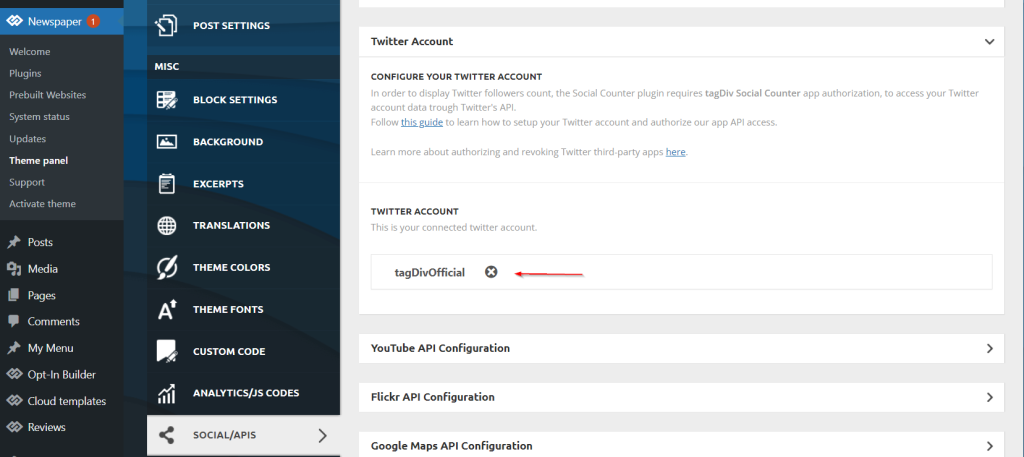Screen dimensions: 1024x457
Task: Click the Excerpts clipboard icon
Action: pos(167,183)
